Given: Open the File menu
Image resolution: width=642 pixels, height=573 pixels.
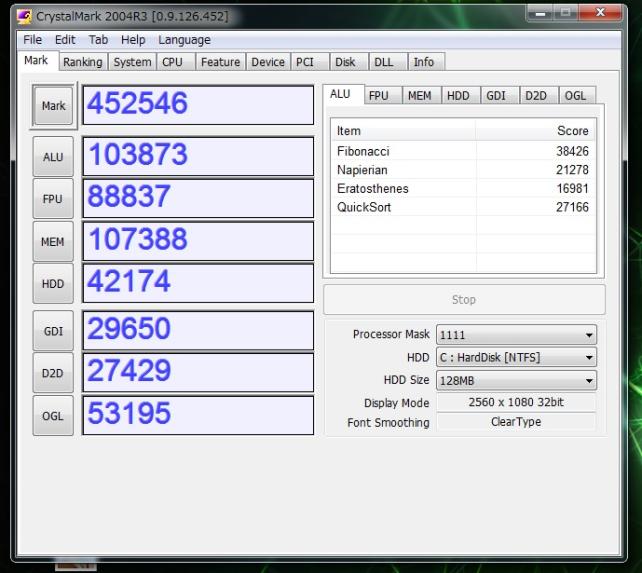Looking at the screenshot, I should 33,40.
